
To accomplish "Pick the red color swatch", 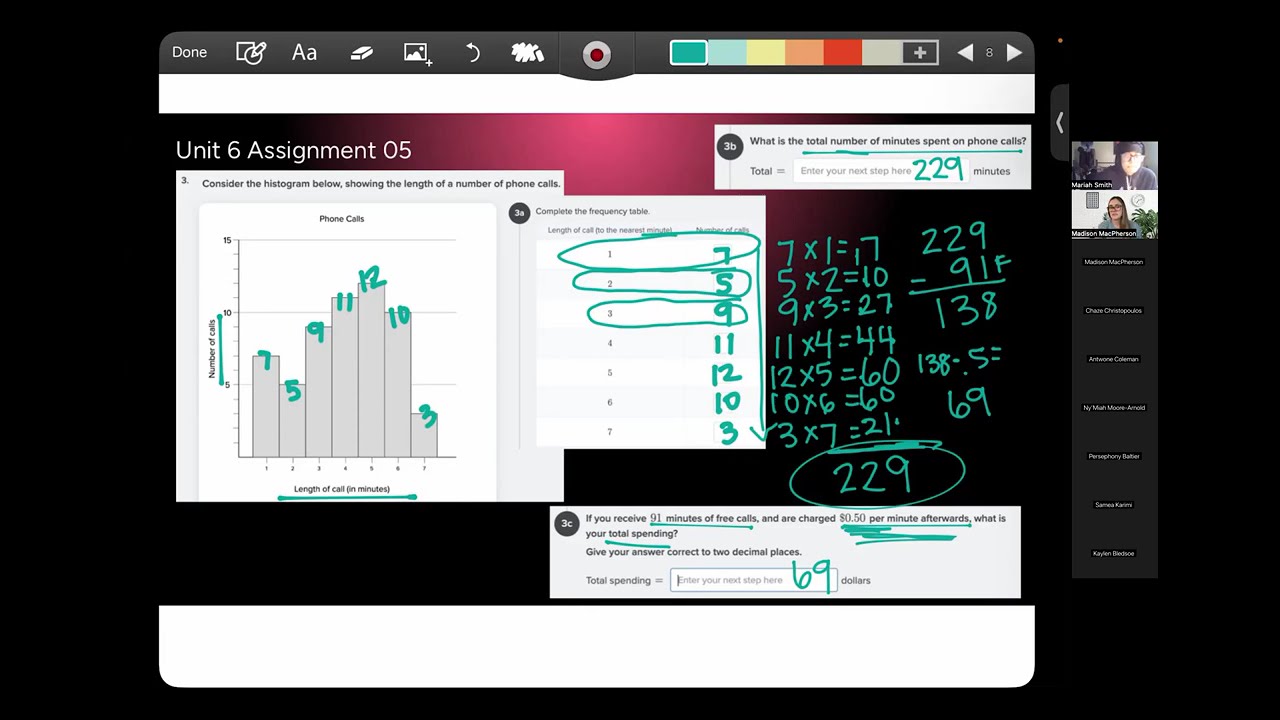I will [x=842, y=53].
